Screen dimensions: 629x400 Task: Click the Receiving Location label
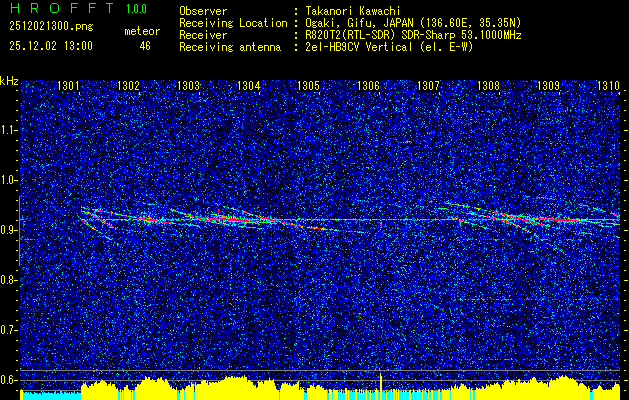233,23
